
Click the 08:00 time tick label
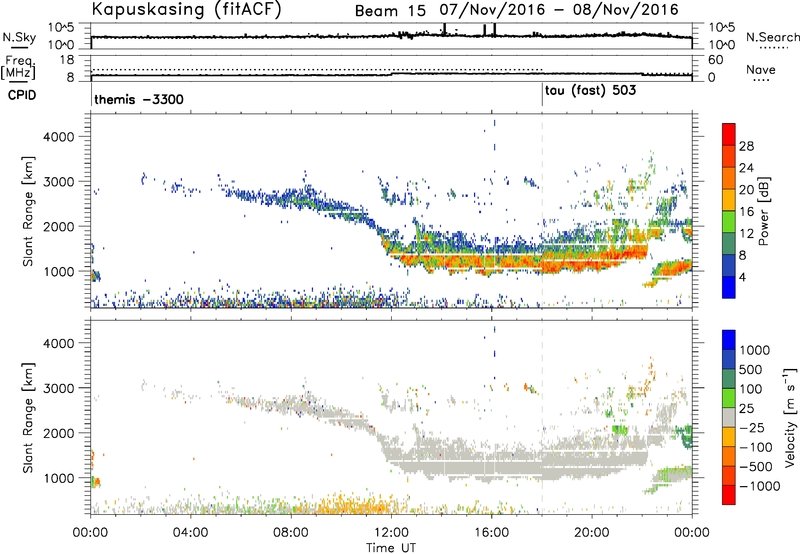[291, 533]
